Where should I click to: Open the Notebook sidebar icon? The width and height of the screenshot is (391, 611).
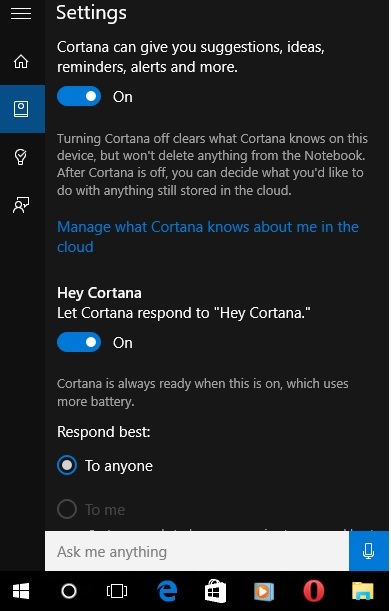pos(21,109)
